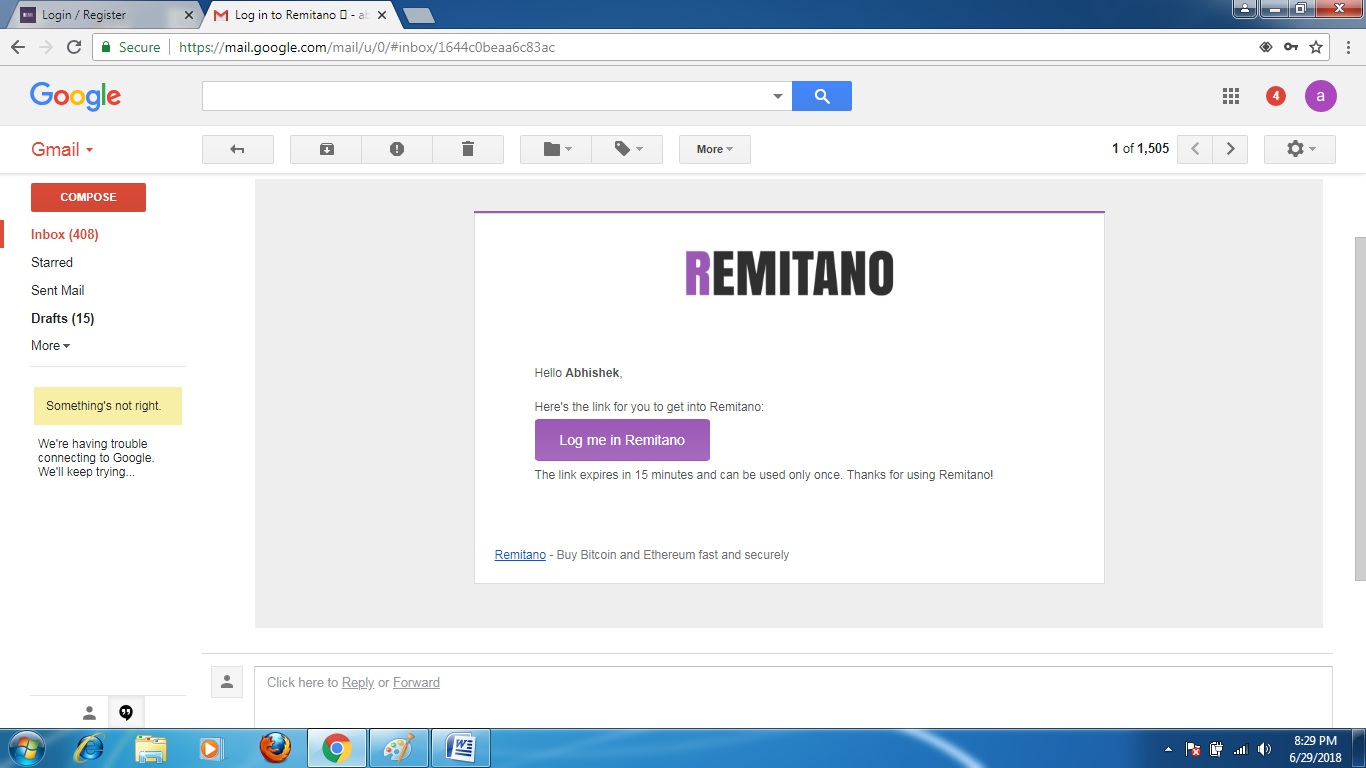Click the Google logo

(75, 96)
